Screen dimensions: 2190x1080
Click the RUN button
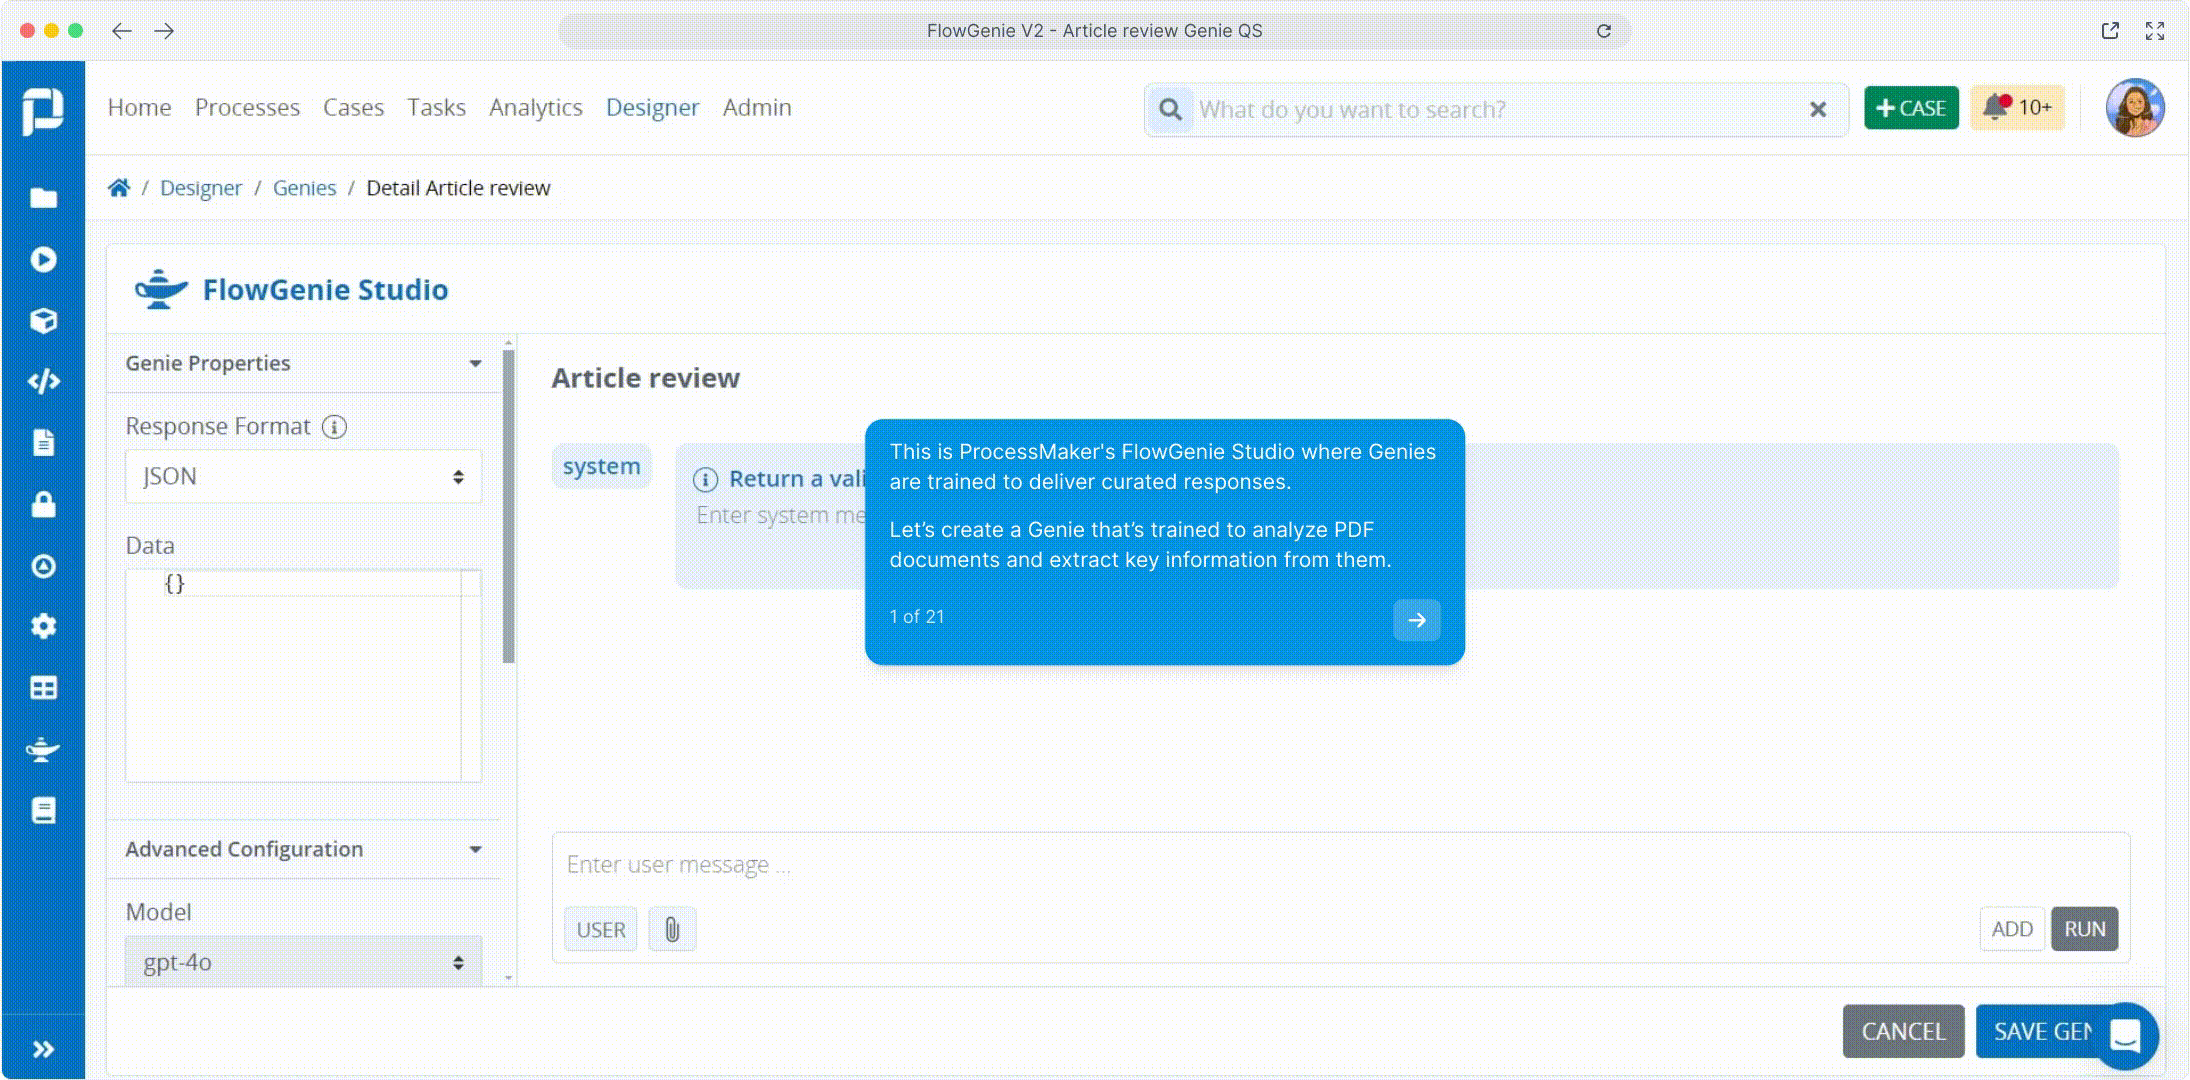(2084, 929)
